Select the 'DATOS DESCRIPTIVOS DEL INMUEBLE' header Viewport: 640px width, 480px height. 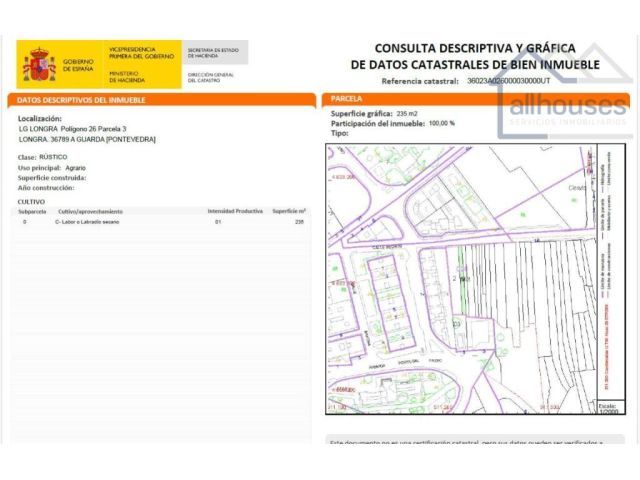click(x=81, y=100)
